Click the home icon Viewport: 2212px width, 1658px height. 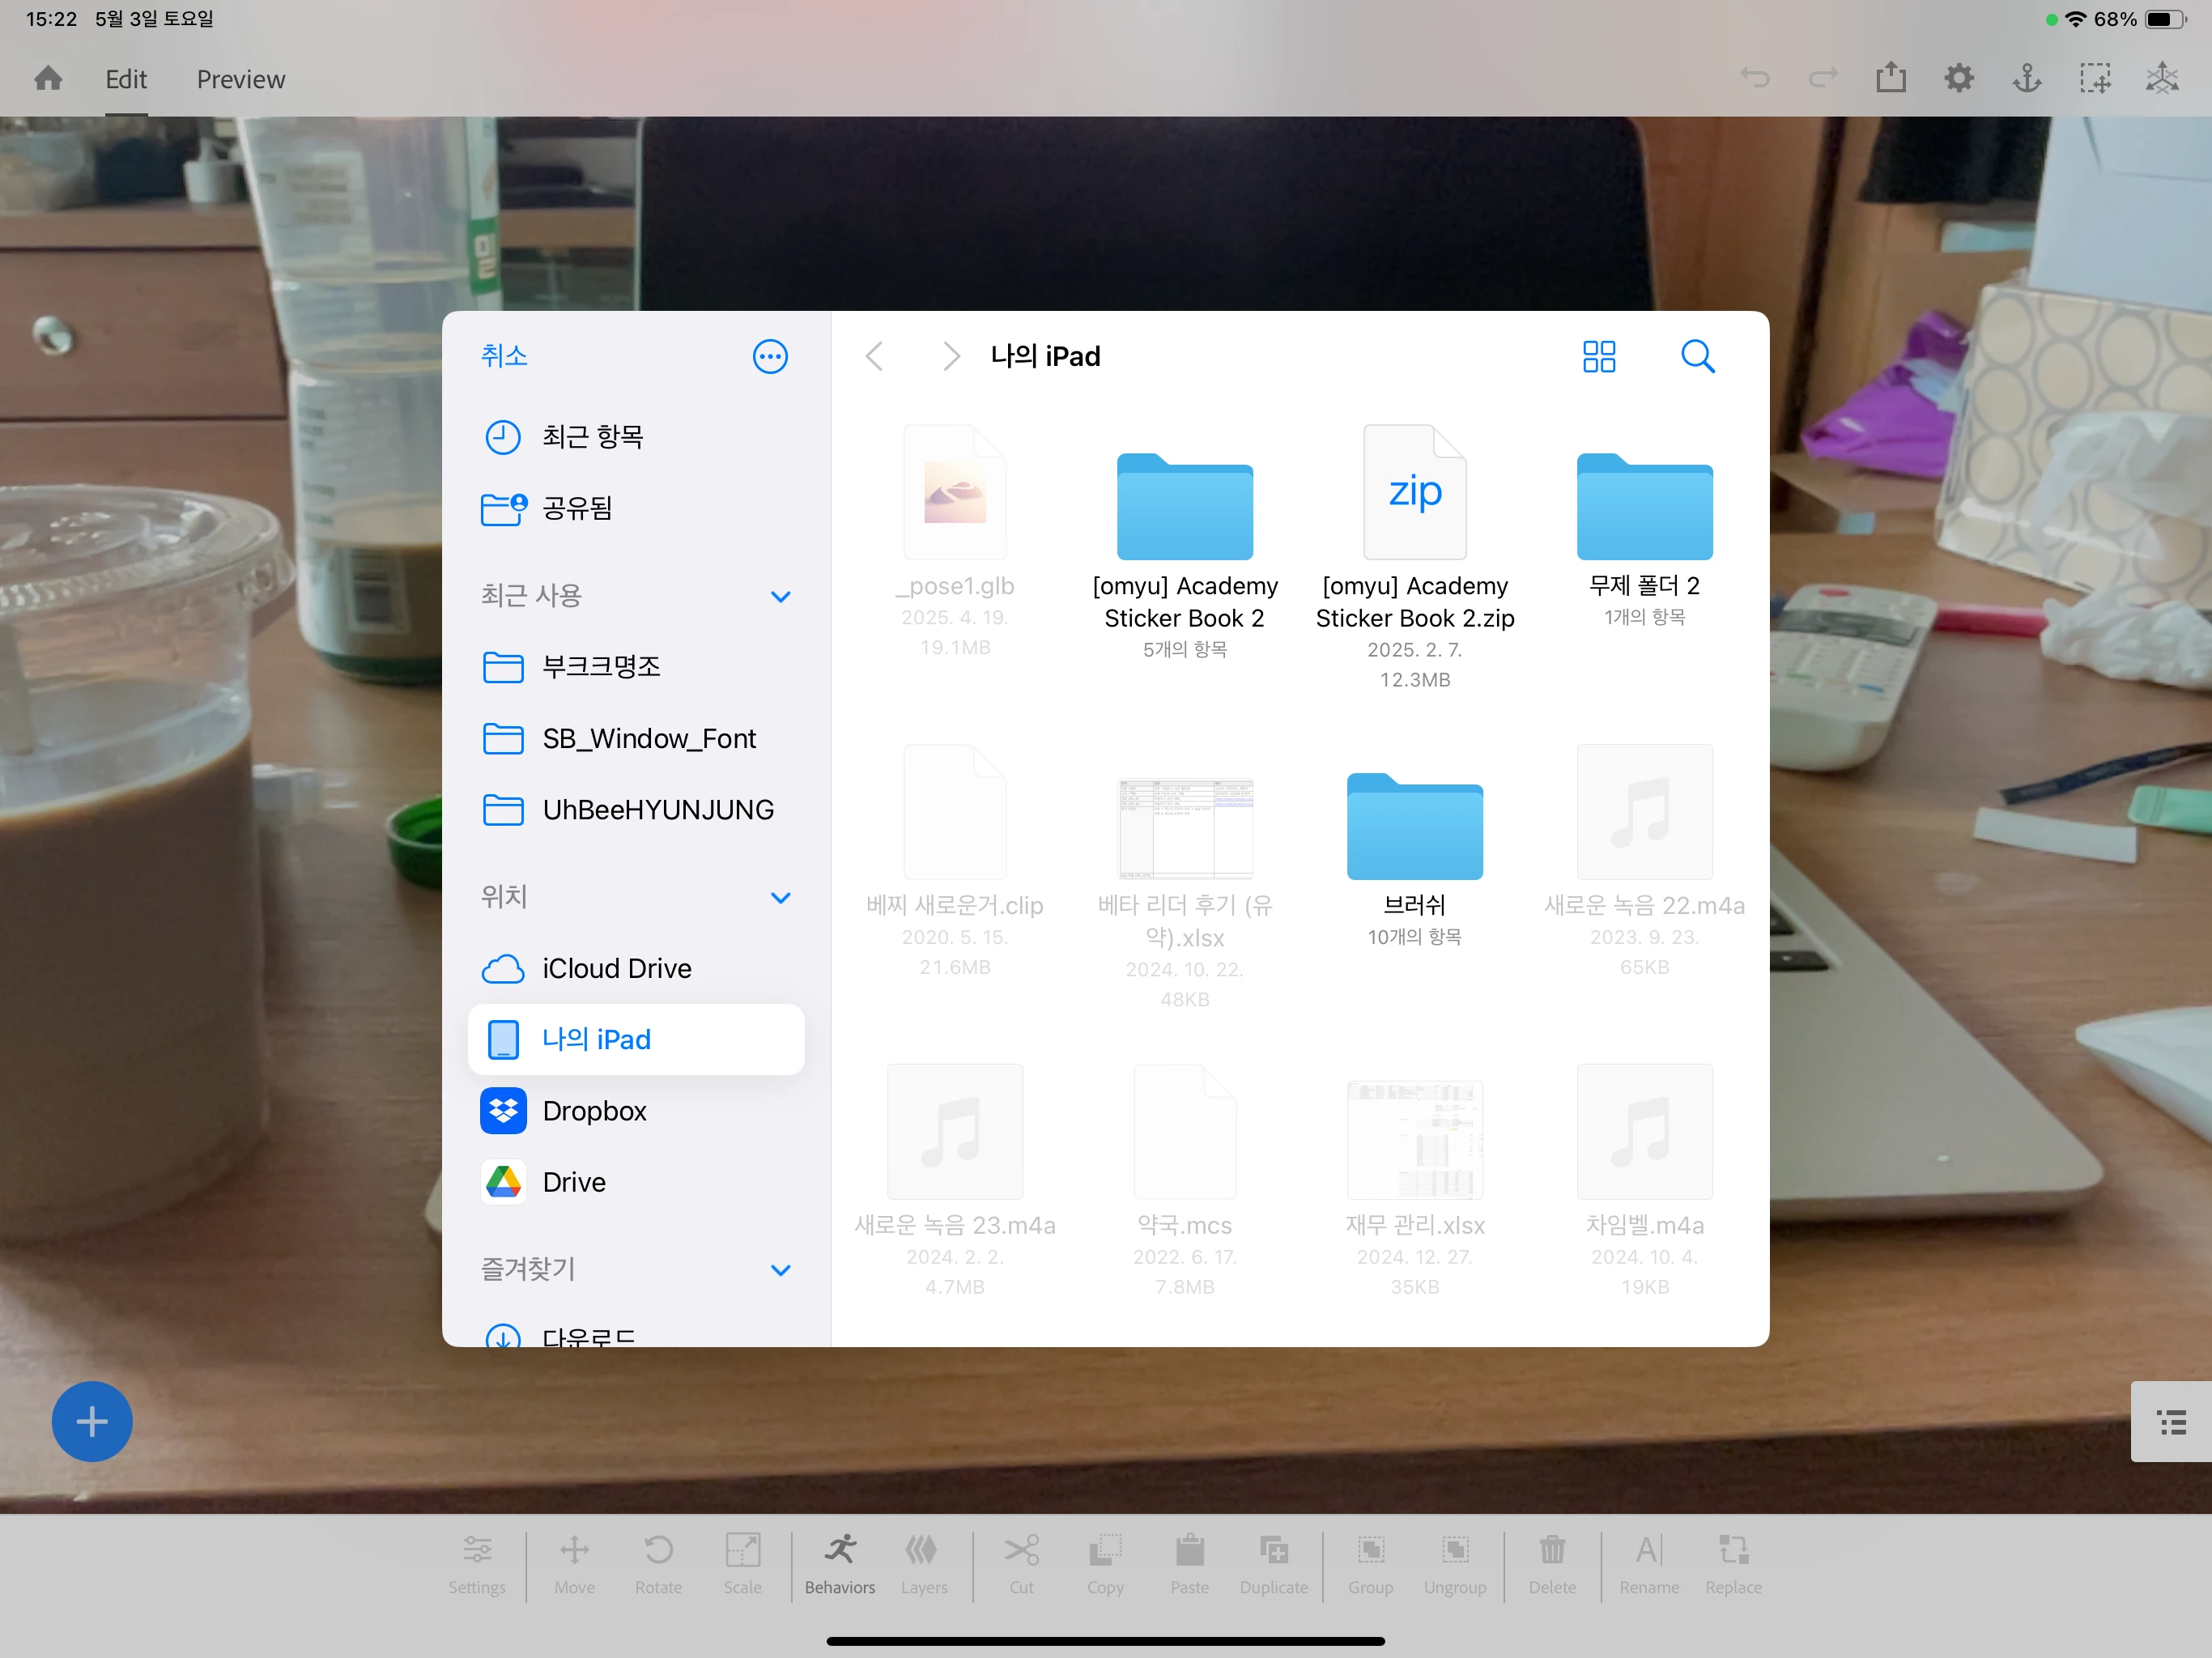pyautogui.click(x=48, y=78)
